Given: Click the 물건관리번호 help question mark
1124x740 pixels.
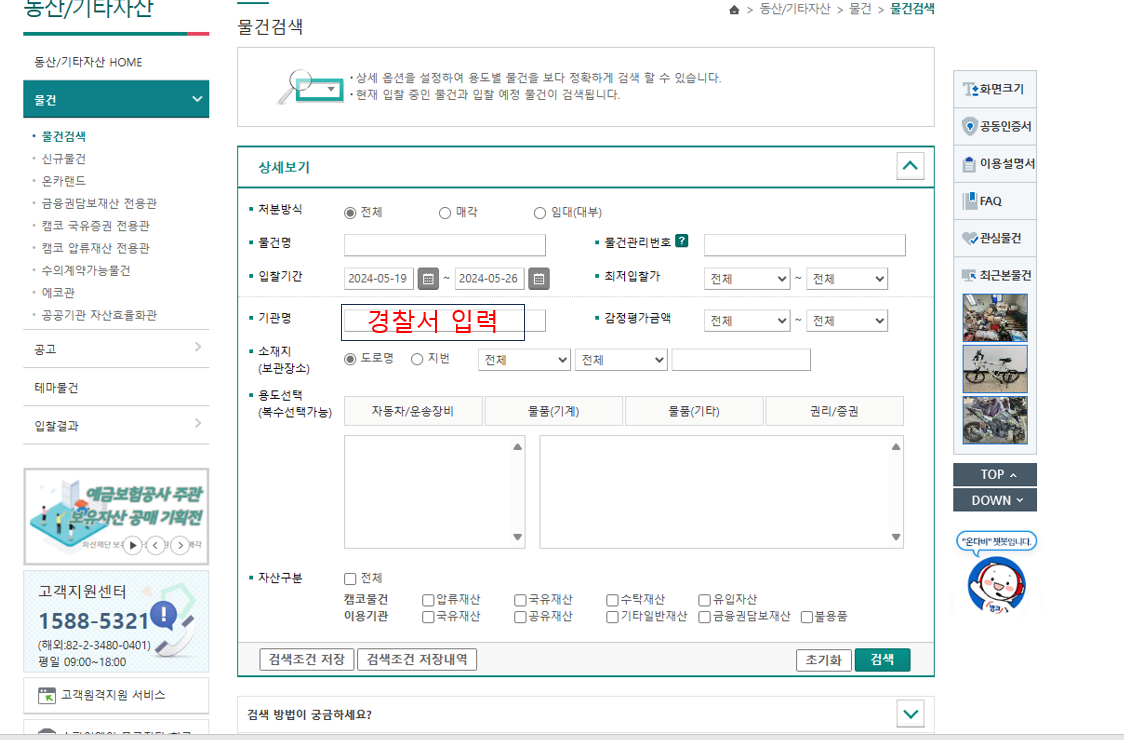Looking at the screenshot, I should pyautogui.click(x=683, y=240).
